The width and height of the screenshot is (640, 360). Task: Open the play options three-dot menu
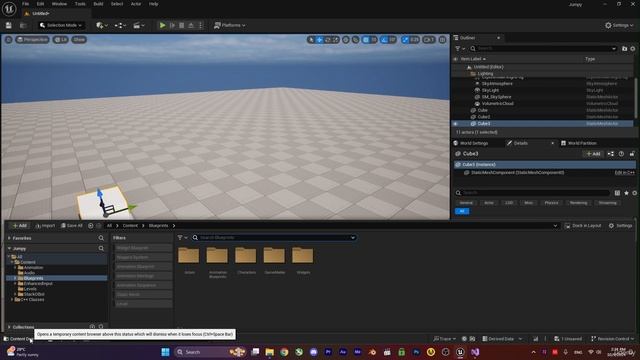pos(200,25)
